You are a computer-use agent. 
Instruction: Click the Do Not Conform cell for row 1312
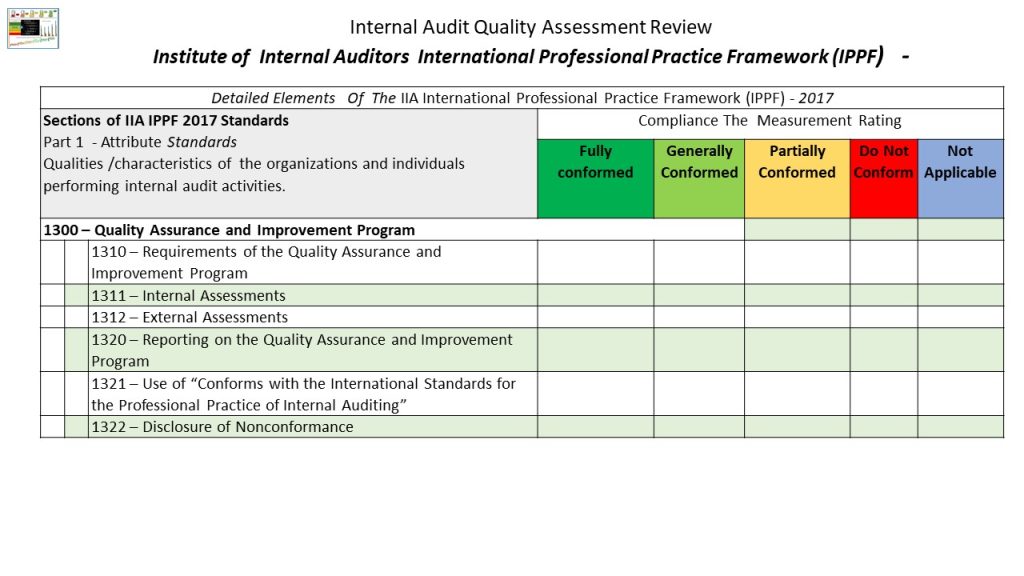coord(884,317)
